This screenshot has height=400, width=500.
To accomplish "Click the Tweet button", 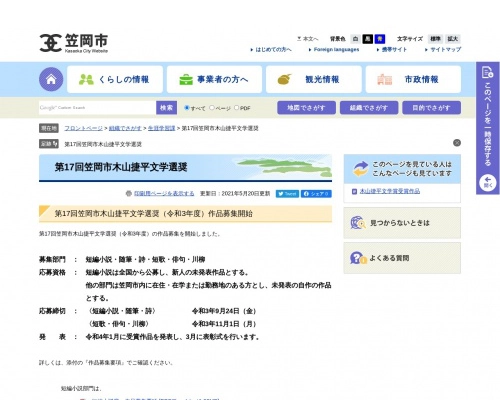I will click(287, 194).
